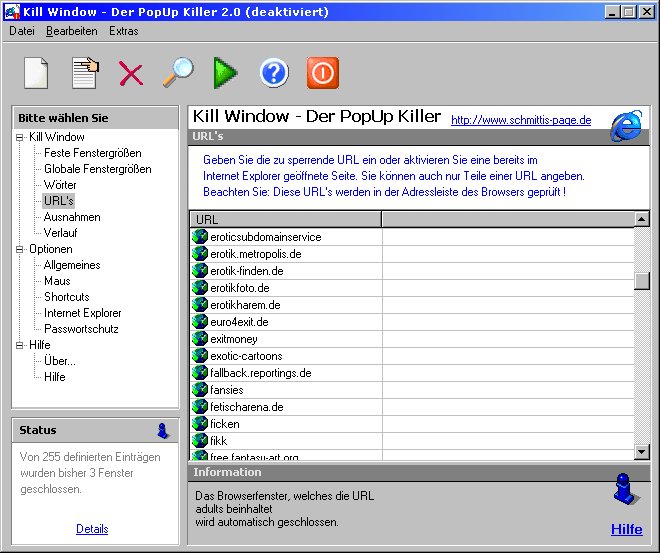This screenshot has width=660, height=553.
Task: Click the app icon in the title bar
Action: (12, 12)
